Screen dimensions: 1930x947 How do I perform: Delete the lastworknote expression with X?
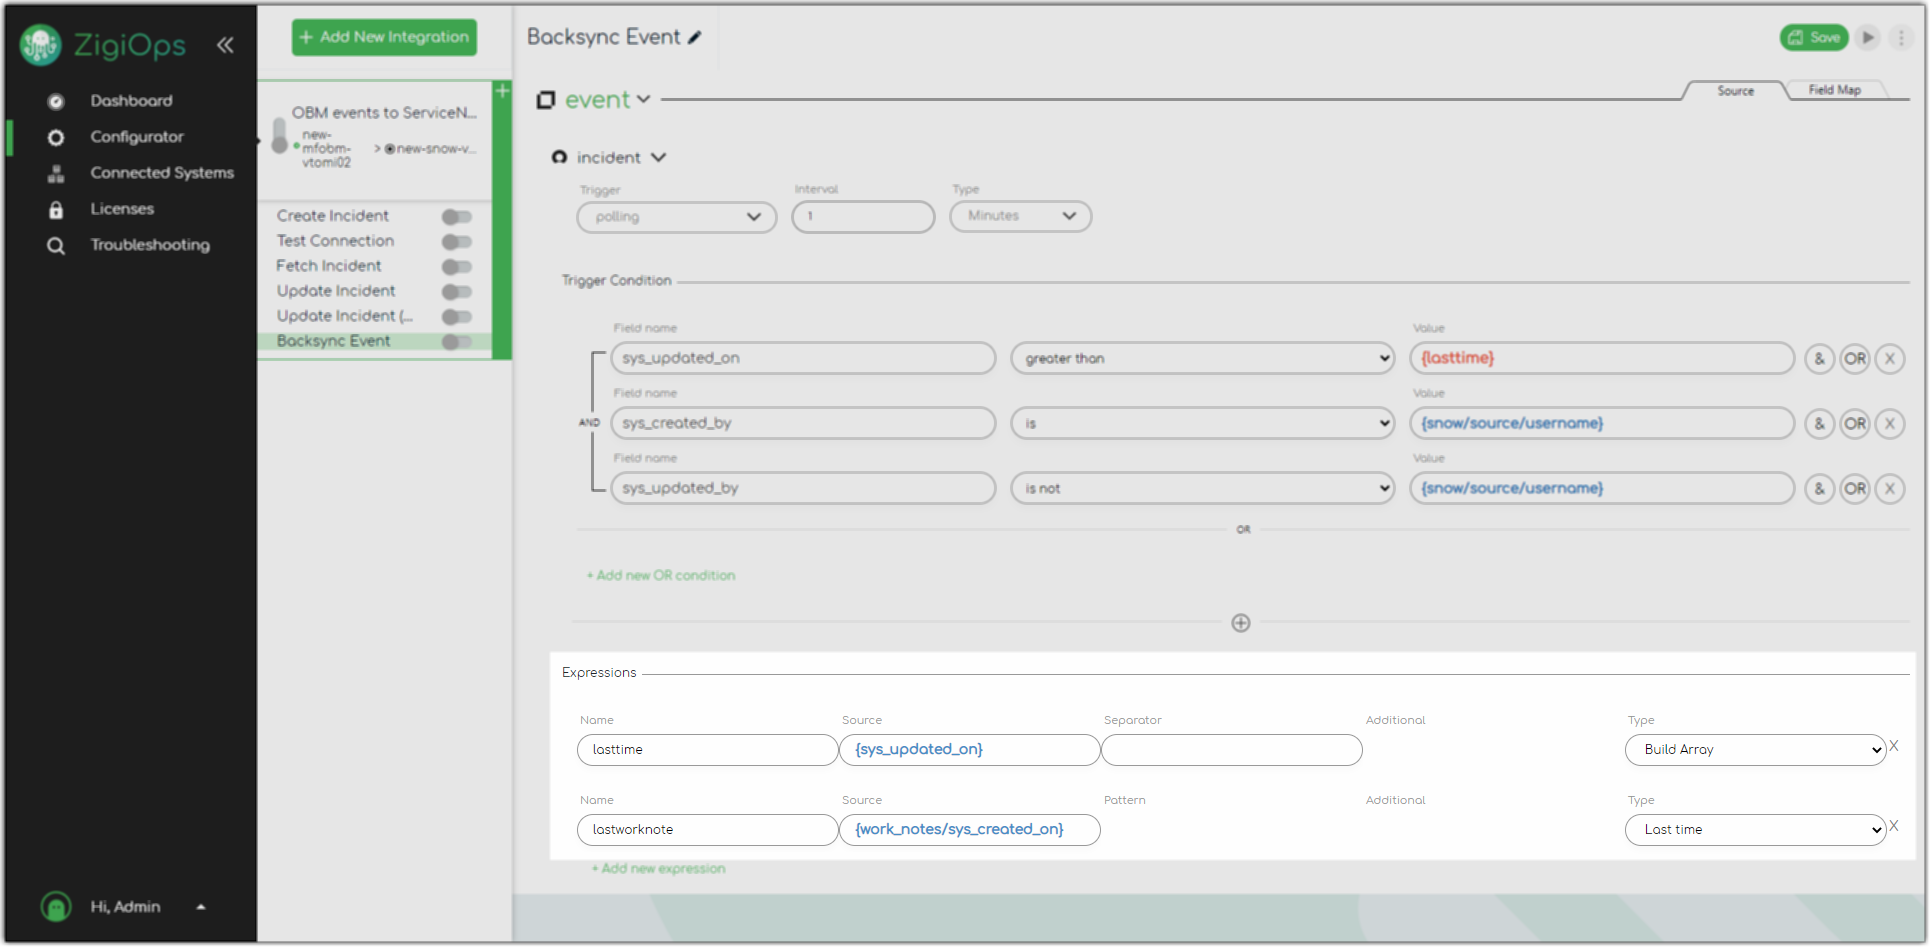click(1894, 826)
